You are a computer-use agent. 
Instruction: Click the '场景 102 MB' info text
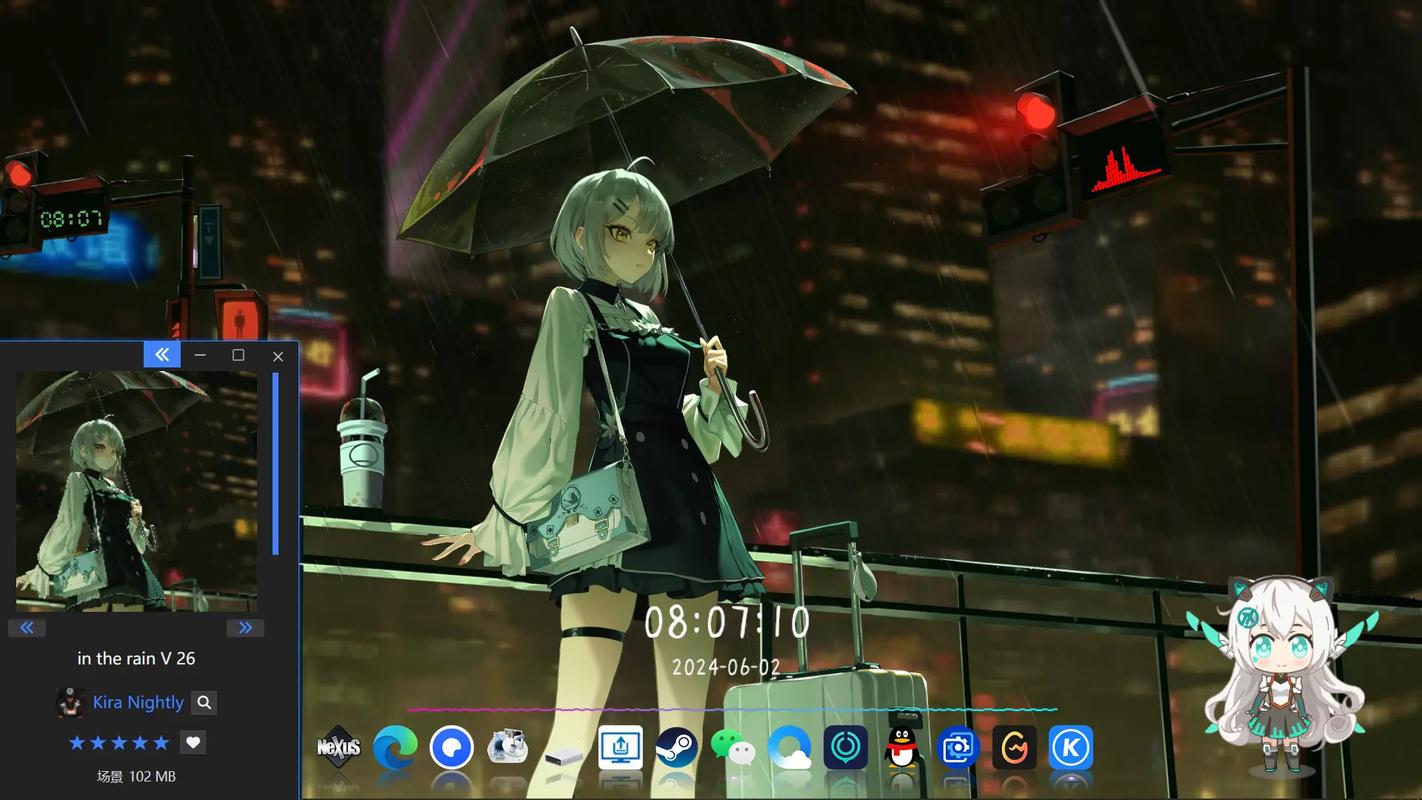[136, 776]
